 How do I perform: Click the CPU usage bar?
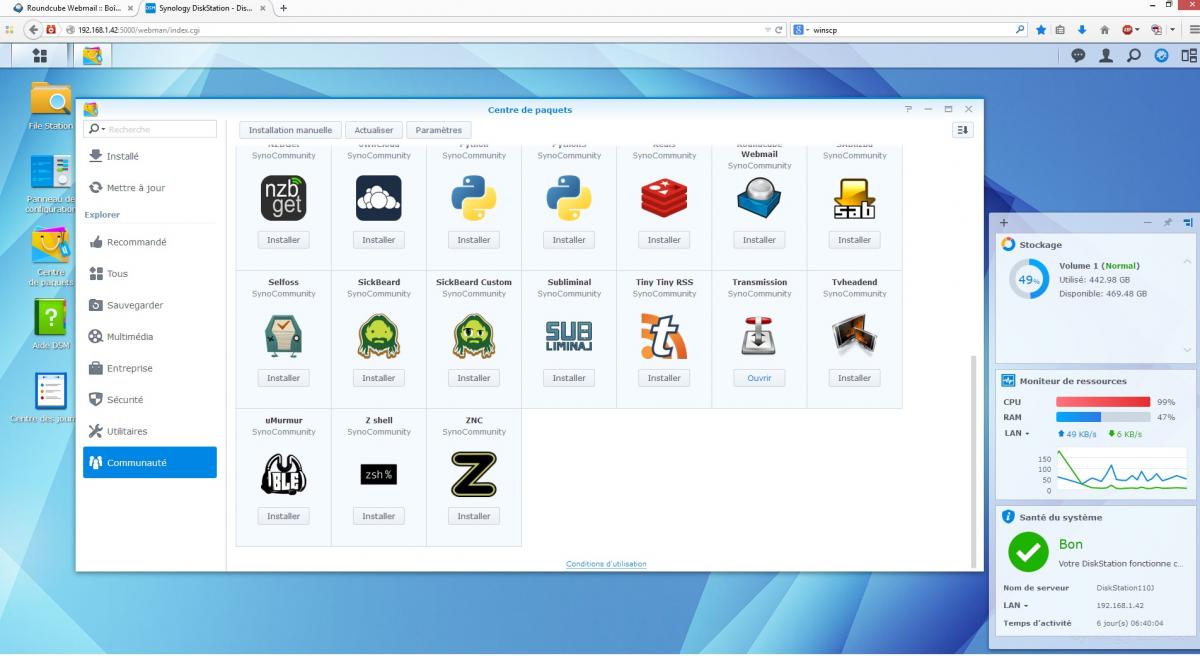pyautogui.click(x=1103, y=402)
